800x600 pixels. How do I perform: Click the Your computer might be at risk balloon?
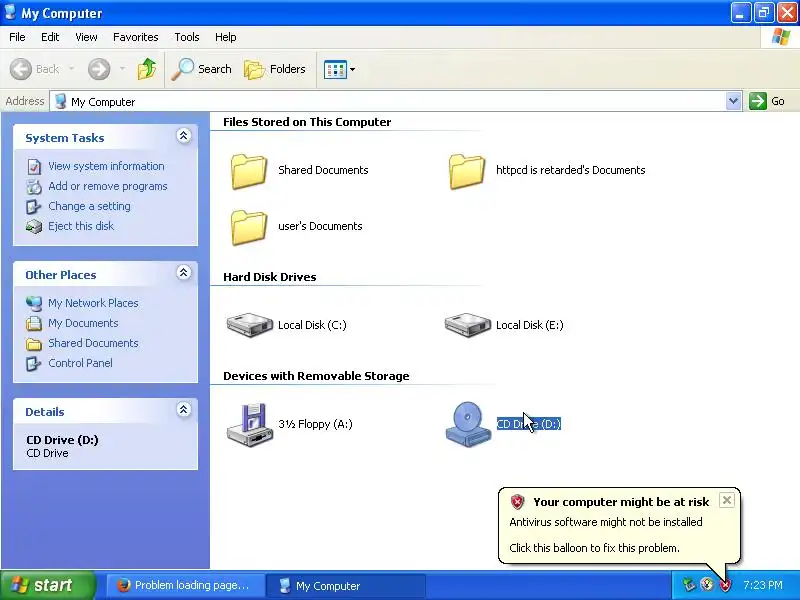coord(619,526)
